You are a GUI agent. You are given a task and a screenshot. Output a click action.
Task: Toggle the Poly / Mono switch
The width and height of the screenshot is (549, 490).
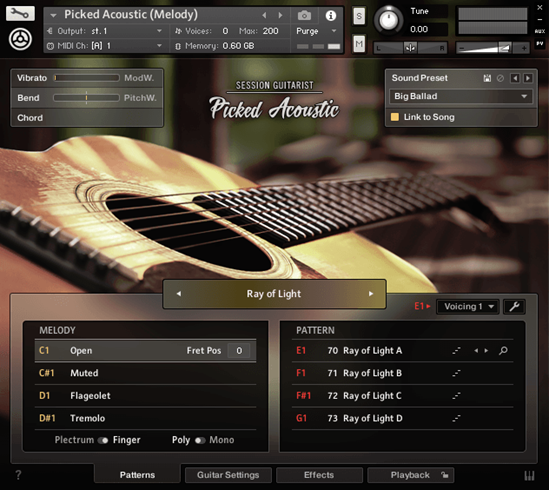click(x=200, y=440)
